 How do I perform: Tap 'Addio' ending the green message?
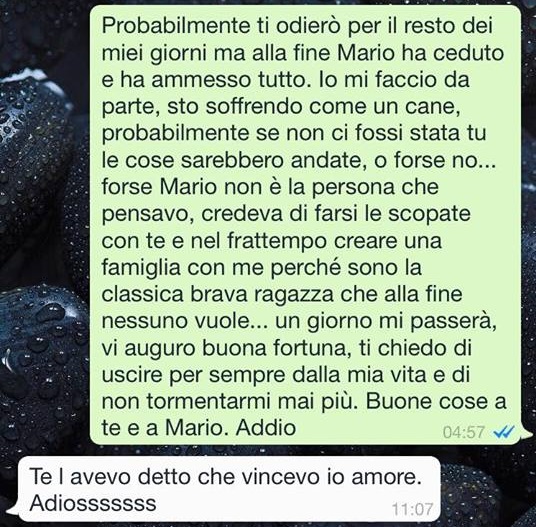point(266,427)
